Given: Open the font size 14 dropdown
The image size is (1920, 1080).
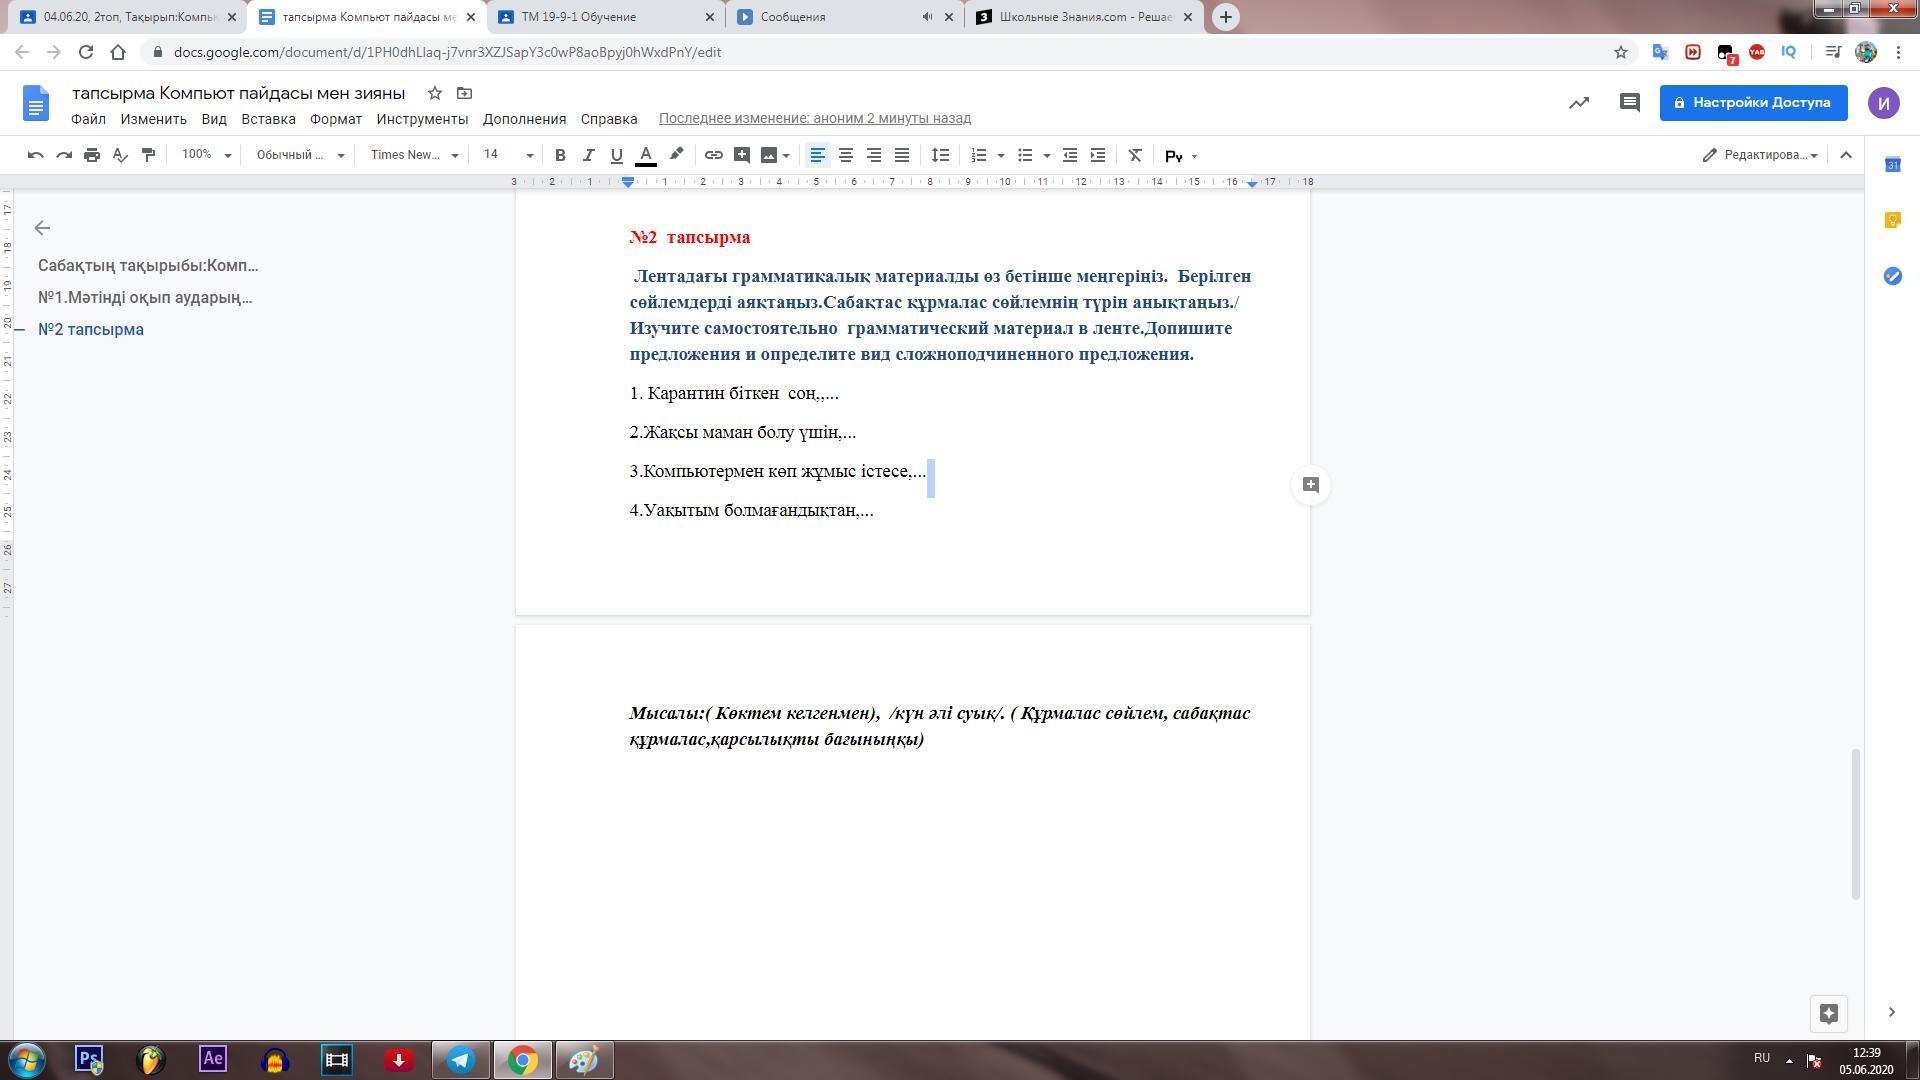Looking at the screenshot, I should [508, 155].
